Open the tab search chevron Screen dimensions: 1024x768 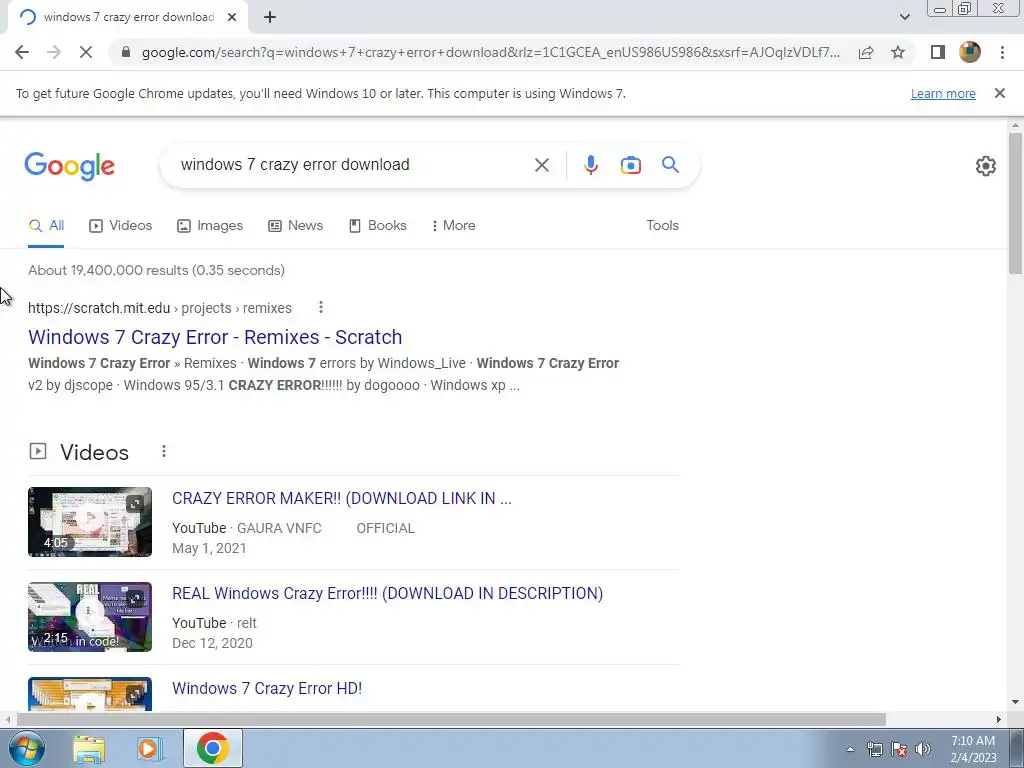coord(904,17)
